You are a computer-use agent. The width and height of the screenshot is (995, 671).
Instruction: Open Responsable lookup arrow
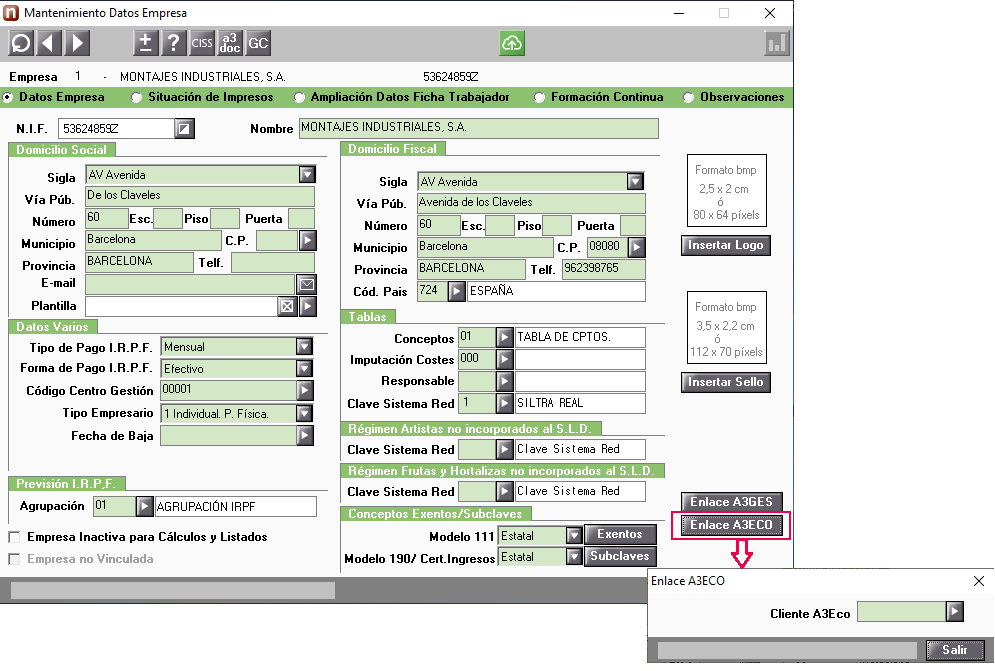tap(504, 381)
